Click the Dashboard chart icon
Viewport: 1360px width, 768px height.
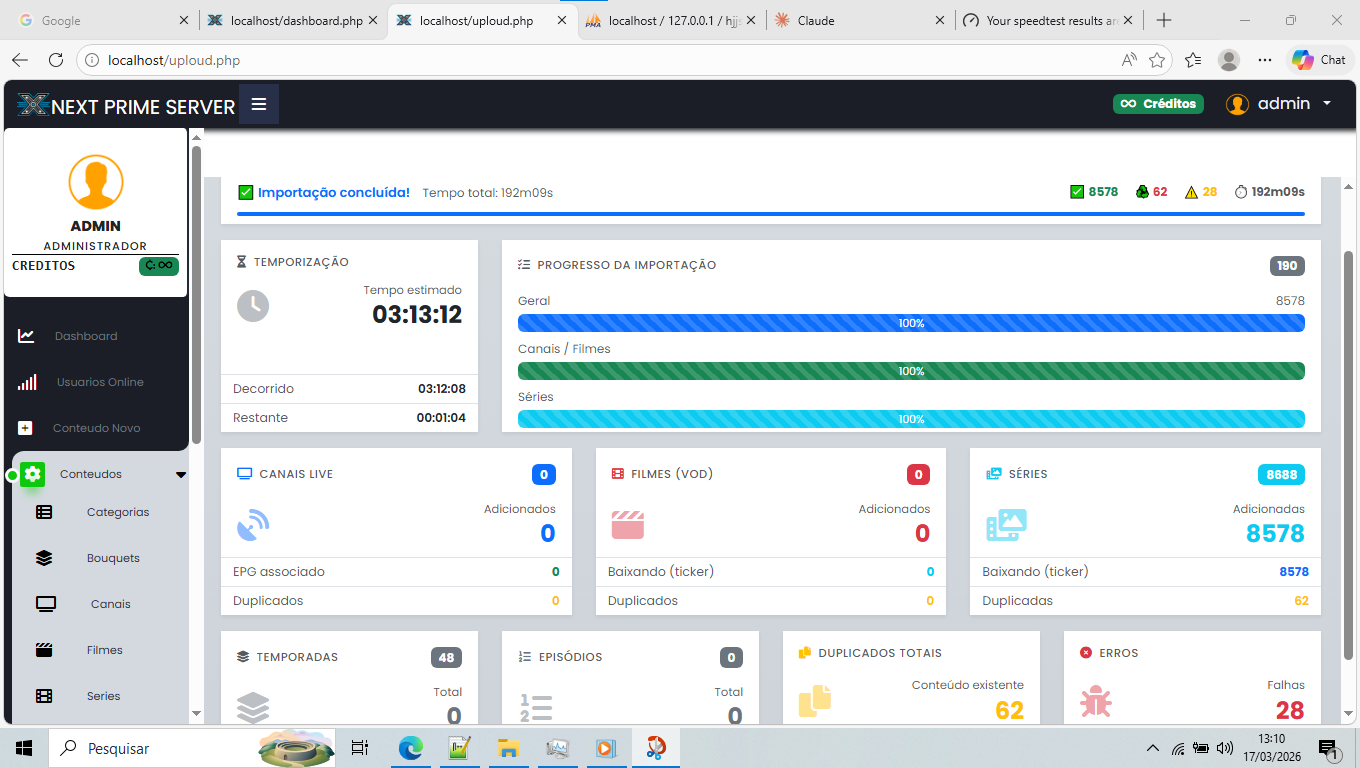click(26, 336)
